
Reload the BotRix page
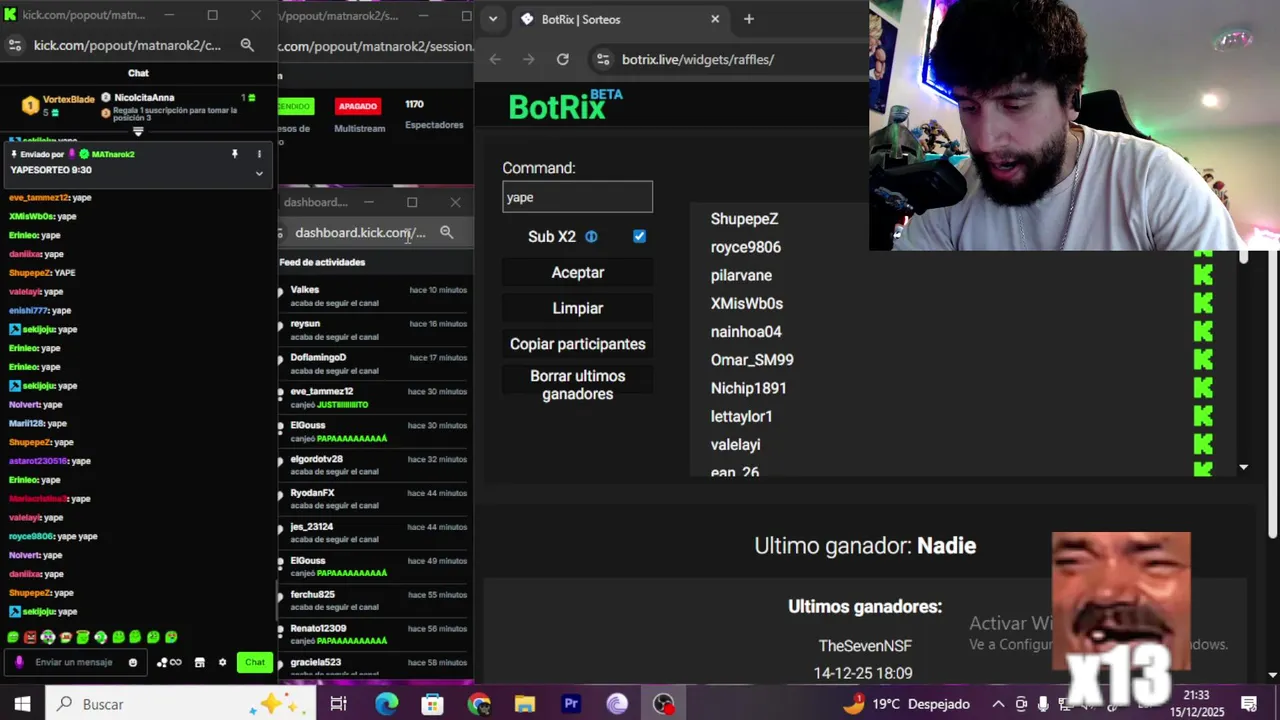(563, 59)
